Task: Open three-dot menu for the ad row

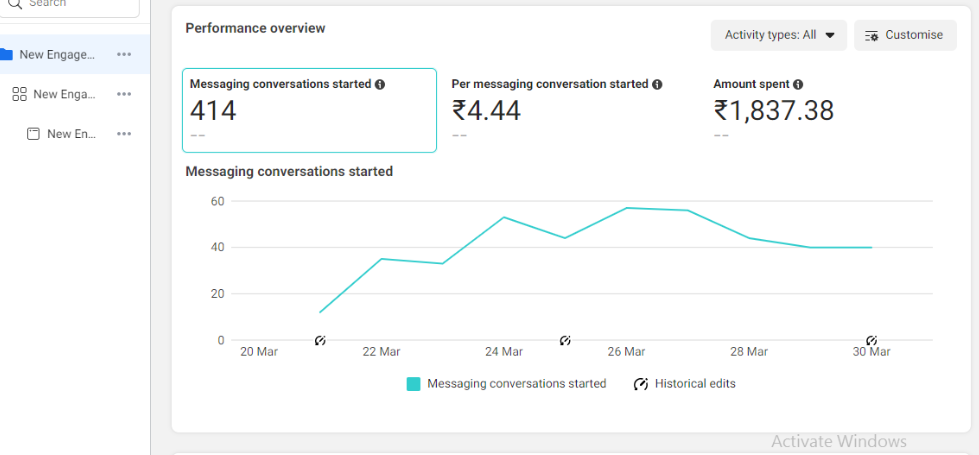Action: pos(124,134)
